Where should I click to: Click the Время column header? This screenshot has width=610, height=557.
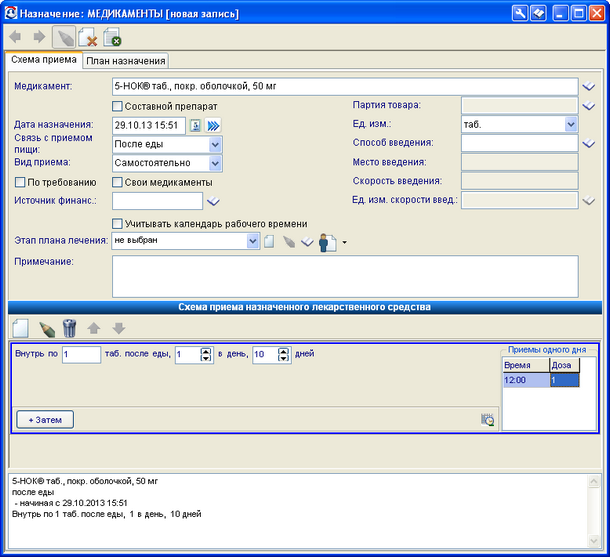[526, 365]
